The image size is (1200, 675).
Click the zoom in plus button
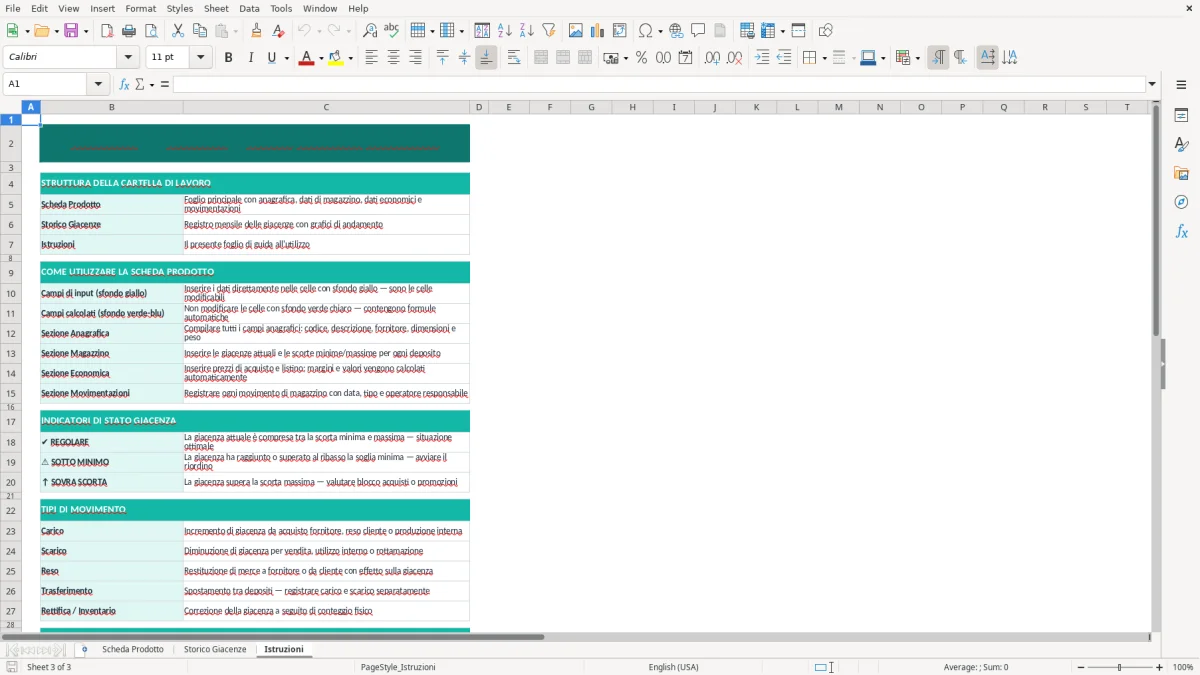pos(1160,667)
